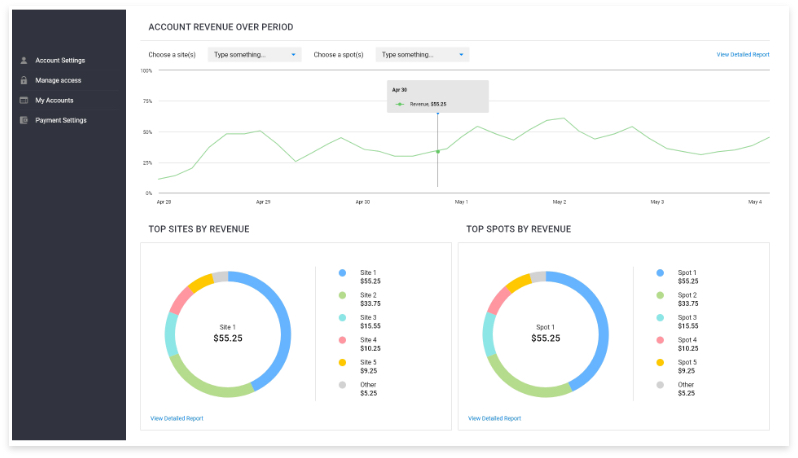
Task: Open the Account Settings menu item
Action: [x=60, y=60]
